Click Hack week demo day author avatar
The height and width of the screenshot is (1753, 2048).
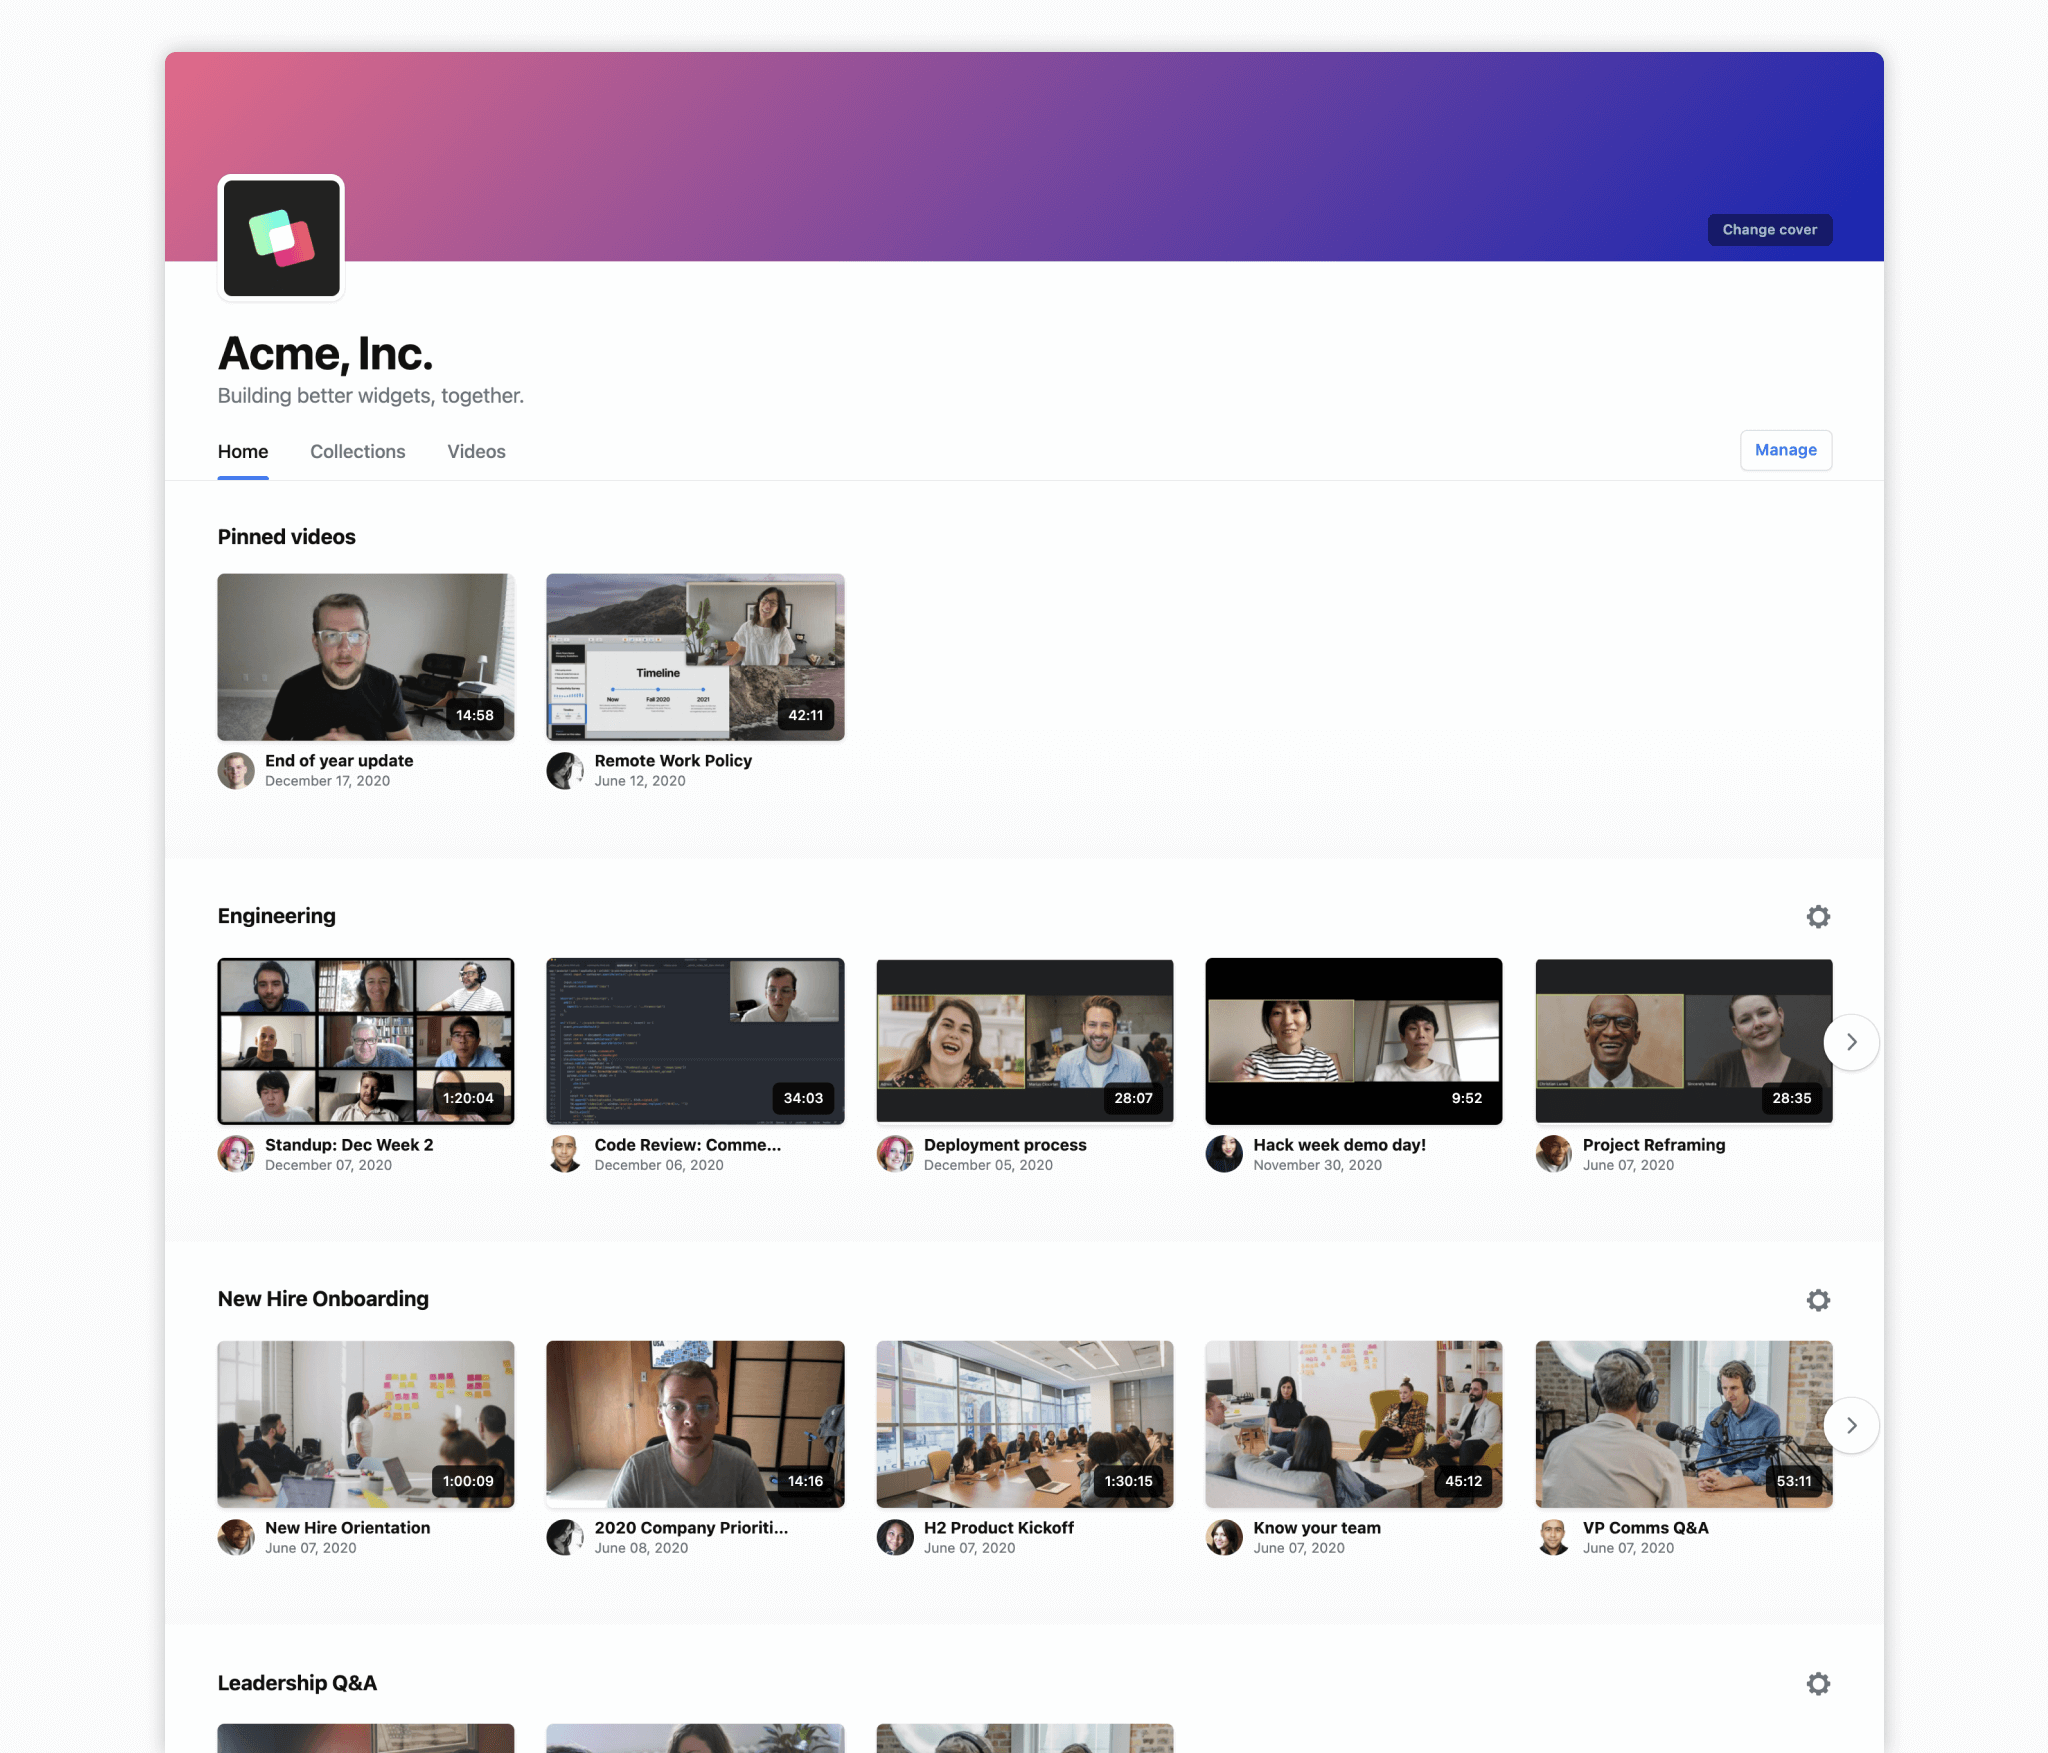coord(1223,1154)
